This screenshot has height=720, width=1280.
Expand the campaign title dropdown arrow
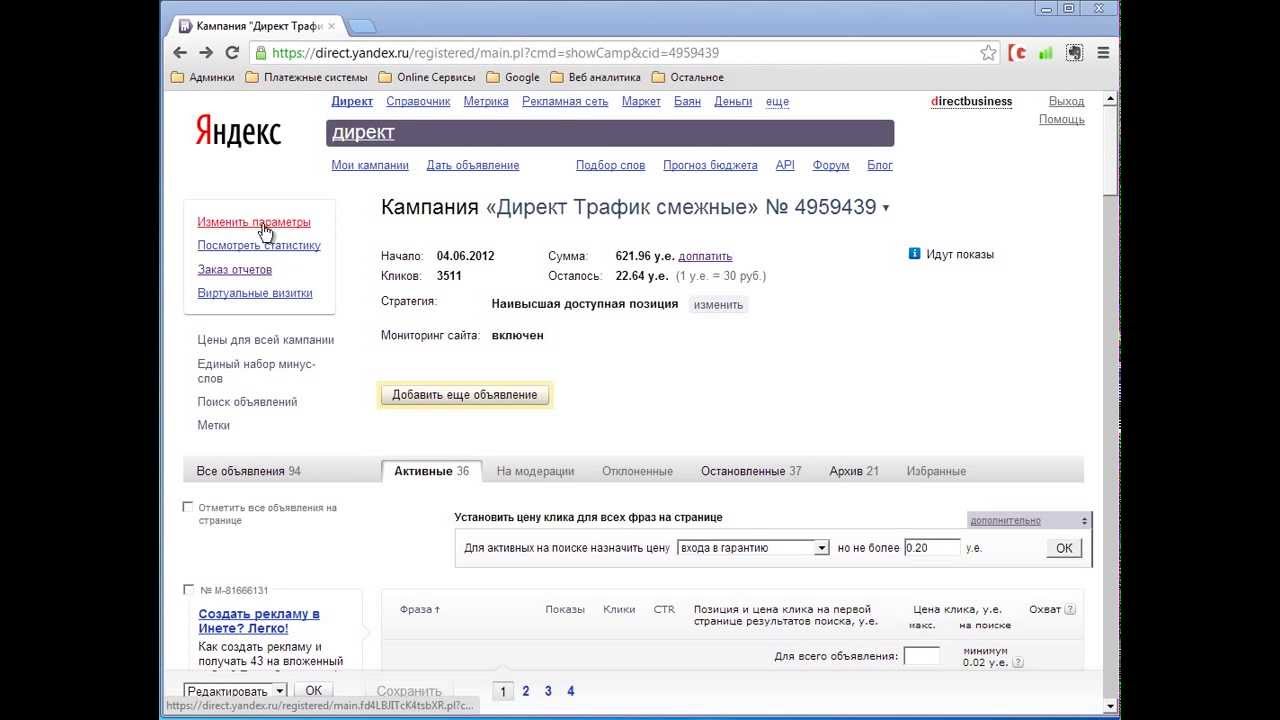pos(886,209)
